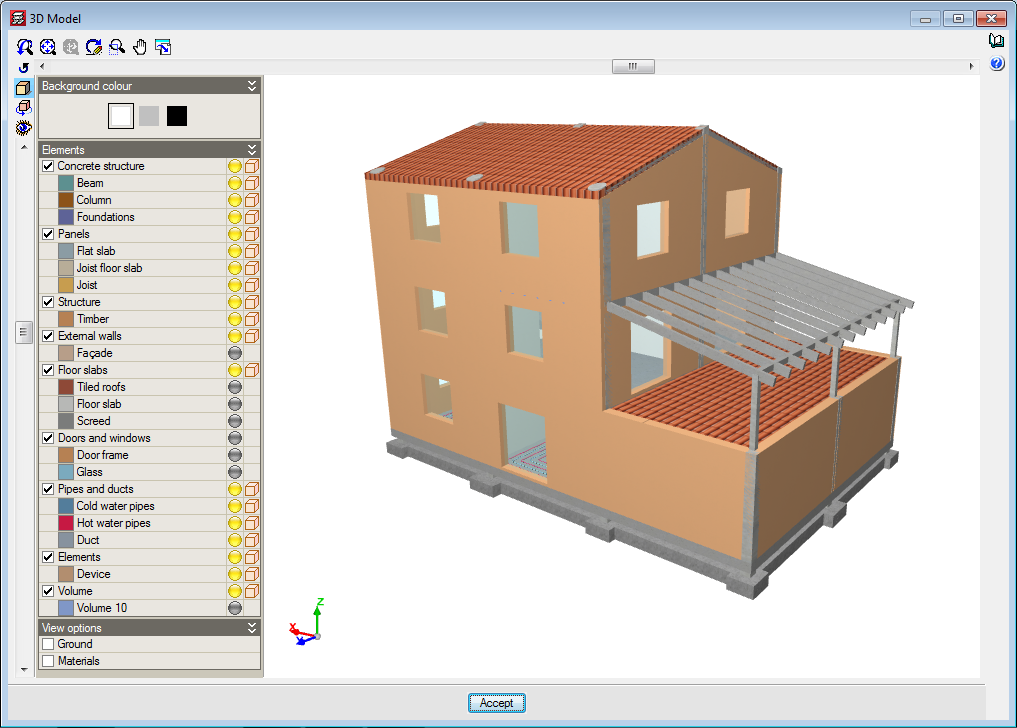Select the rotating cube orbit view icon
This screenshot has height=728, width=1017.
24,107
